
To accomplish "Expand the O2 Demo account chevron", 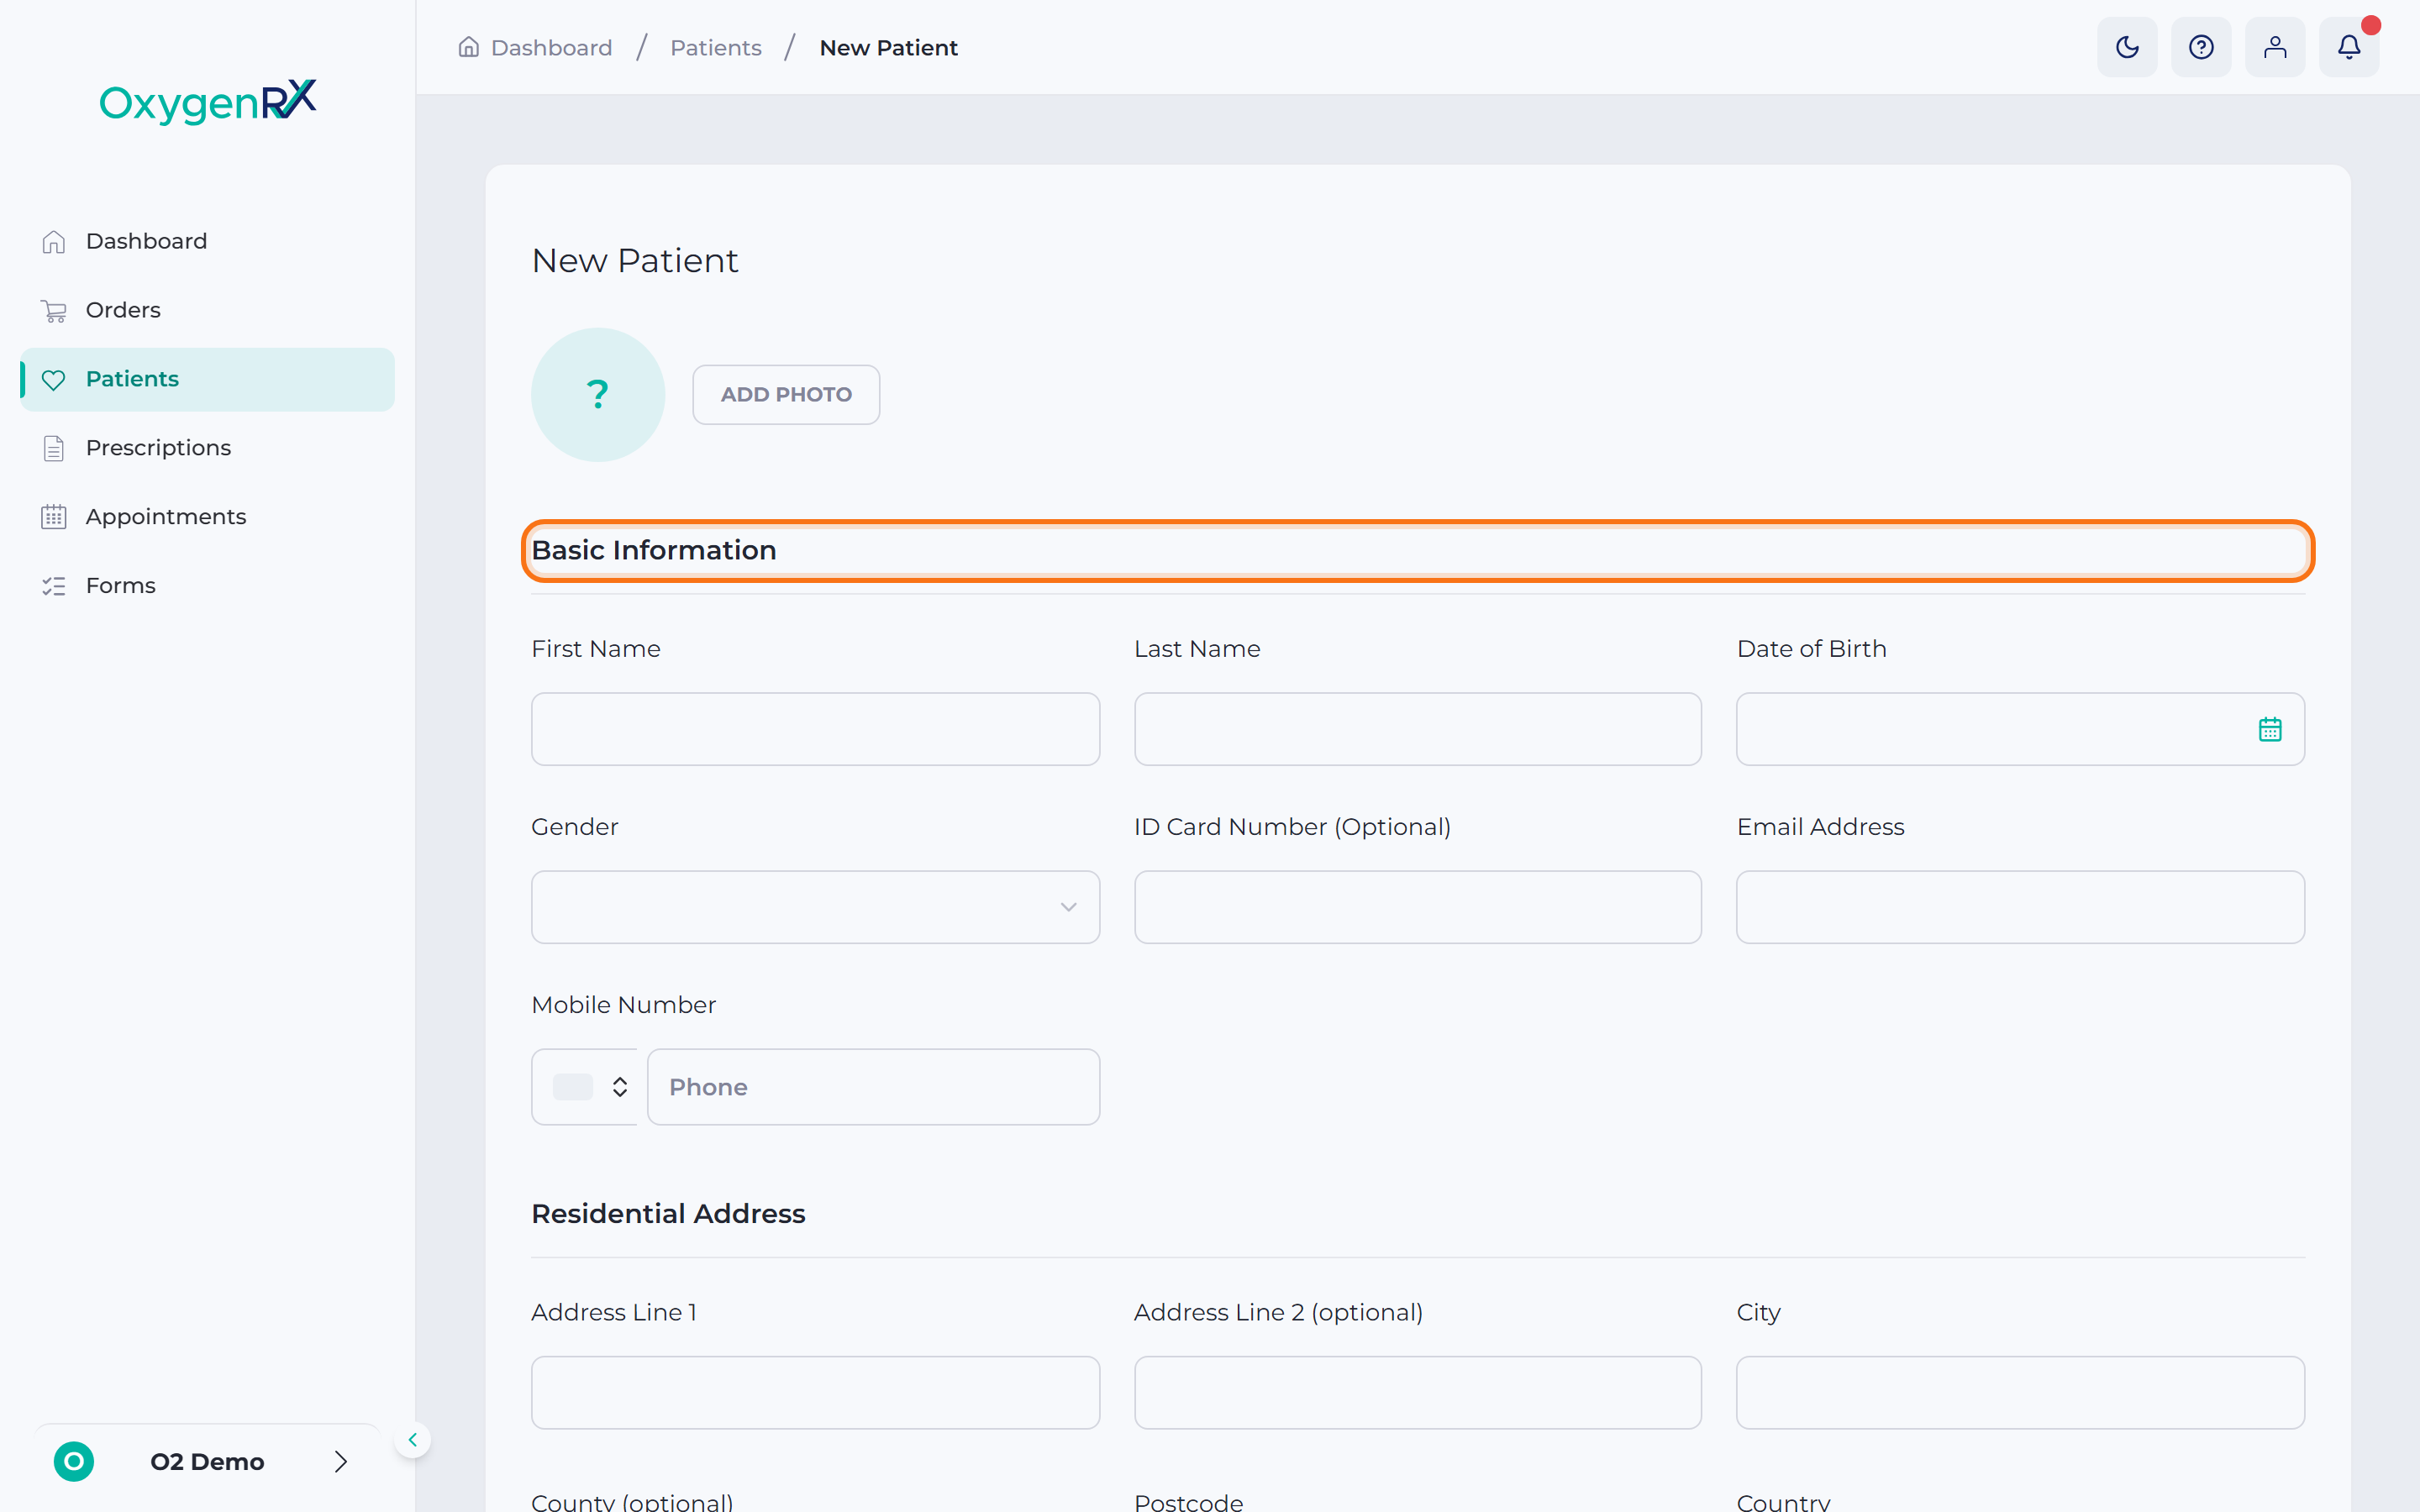I will (x=340, y=1461).
